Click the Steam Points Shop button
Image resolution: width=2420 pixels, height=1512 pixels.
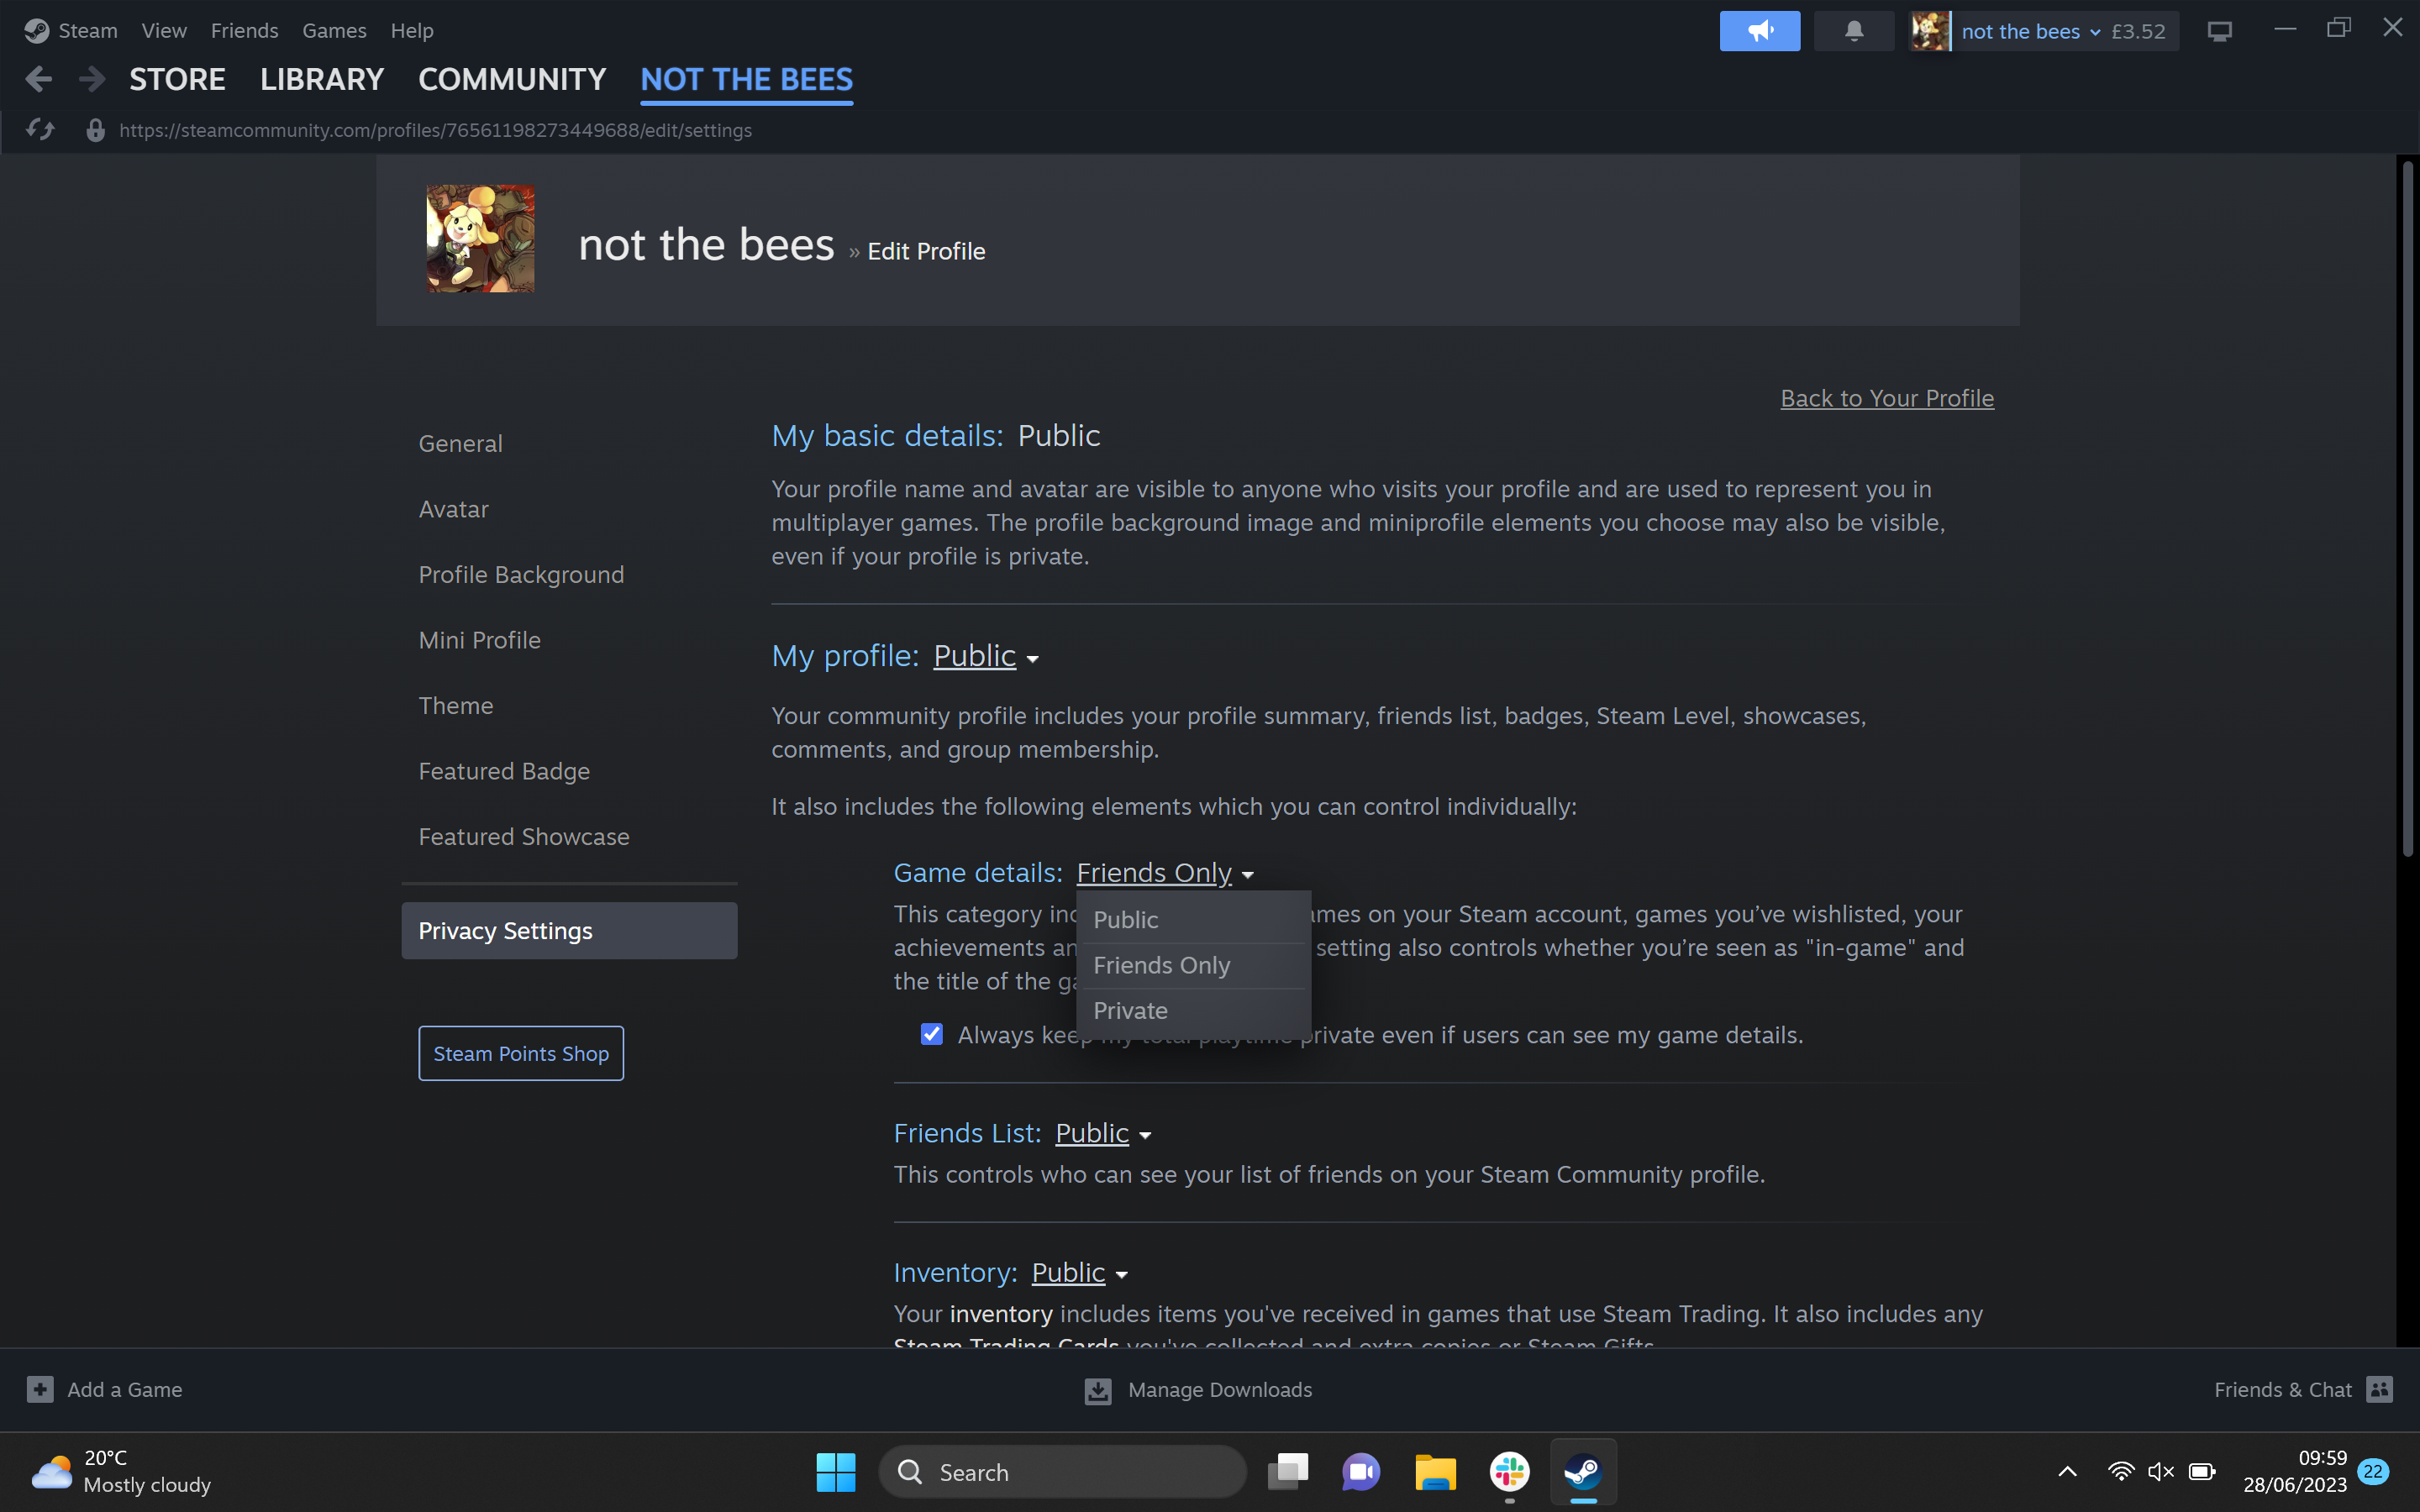tap(521, 1053)
